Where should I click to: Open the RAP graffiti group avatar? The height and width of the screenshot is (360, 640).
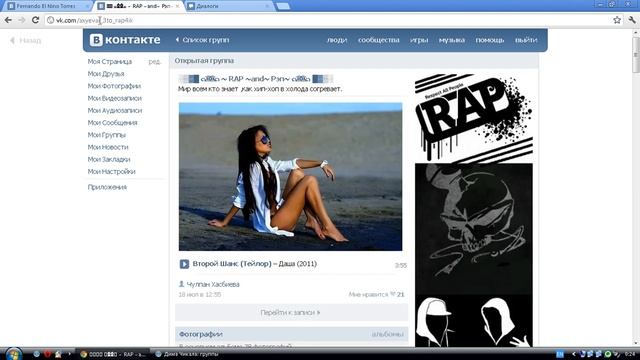point(473,118)
